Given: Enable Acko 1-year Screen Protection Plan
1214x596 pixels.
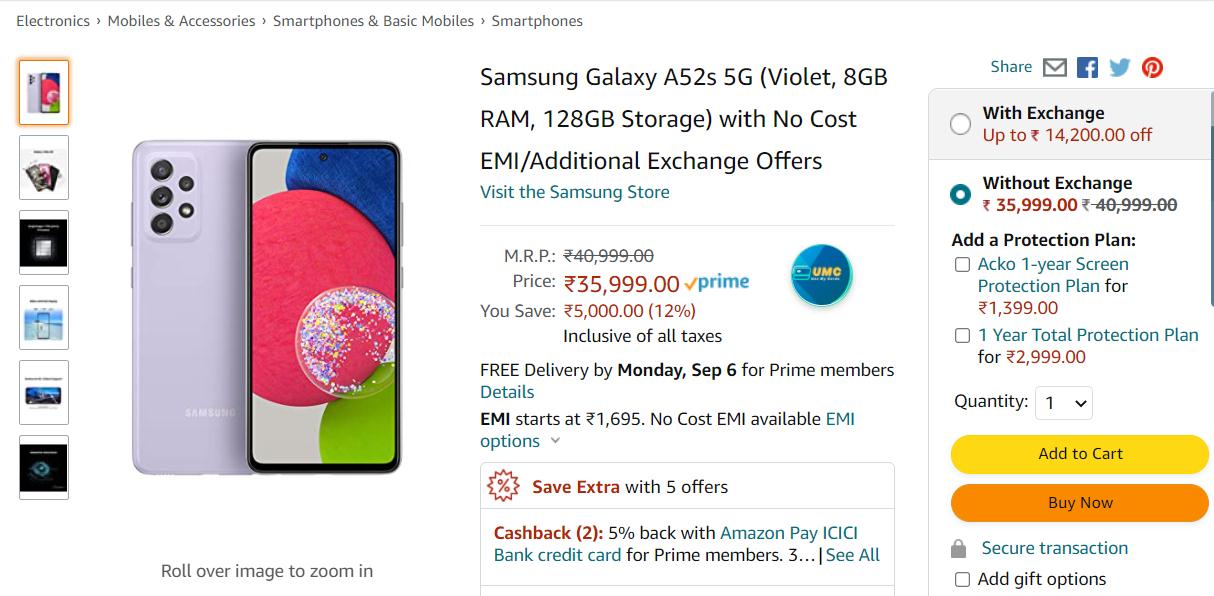Looking at the screenshot, I should [962, 265].
